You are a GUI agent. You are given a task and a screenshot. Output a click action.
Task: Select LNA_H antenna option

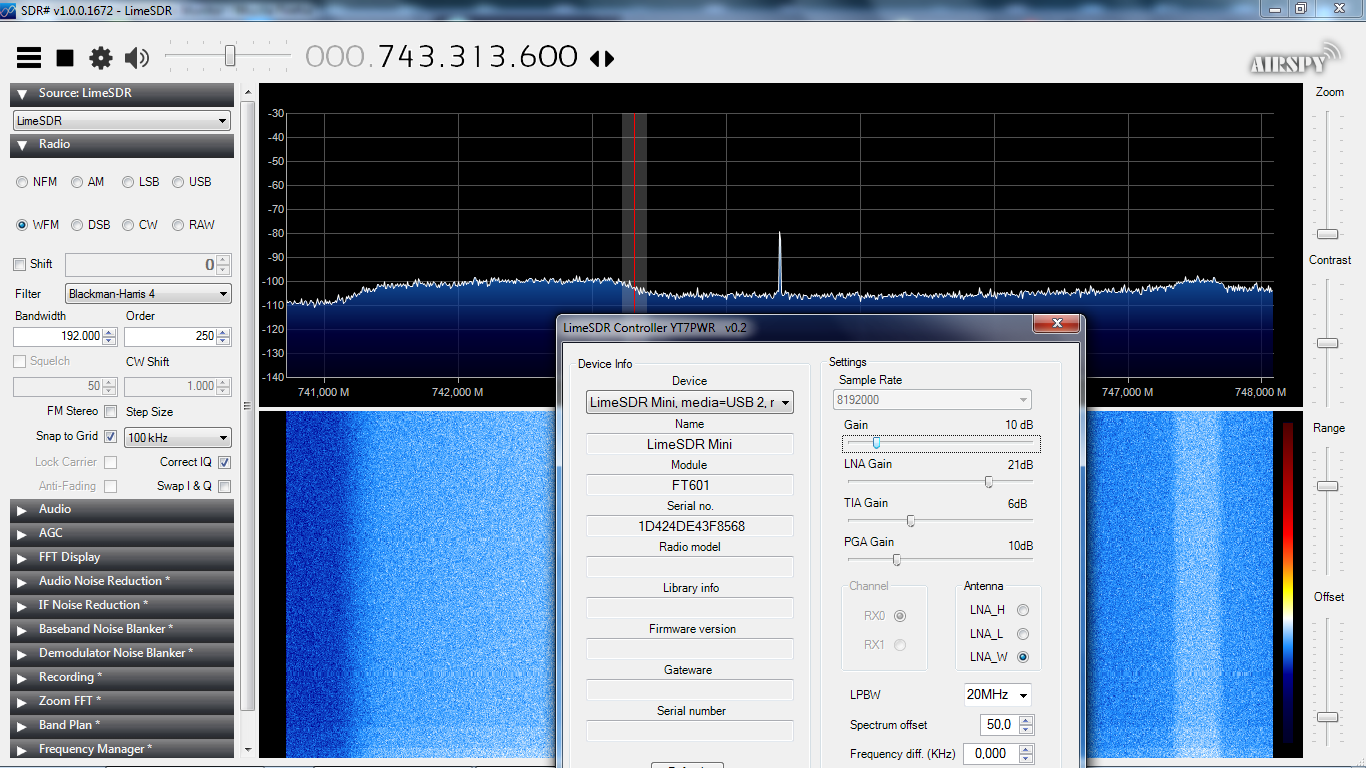tap(1022, 610)
